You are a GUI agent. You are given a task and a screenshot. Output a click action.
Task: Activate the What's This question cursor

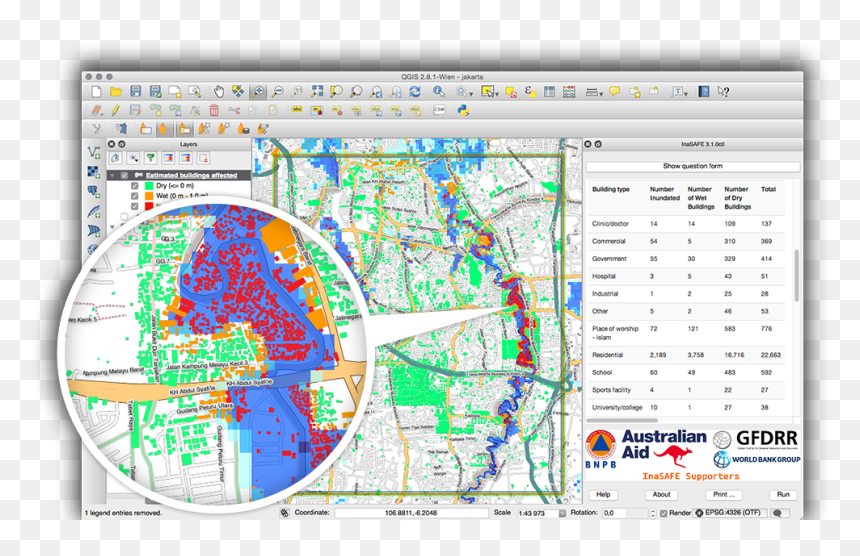pos(723,92)
